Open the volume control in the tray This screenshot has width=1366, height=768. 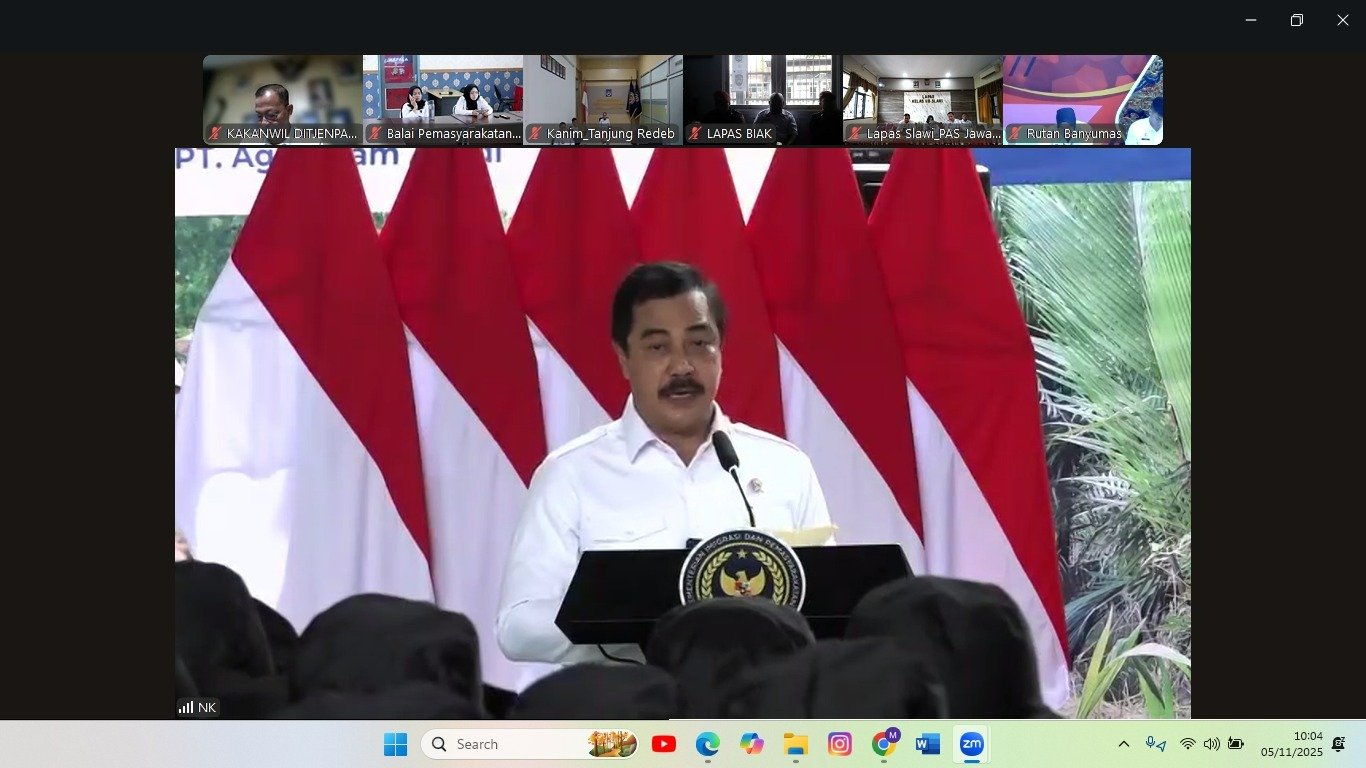pos(1211,744)
